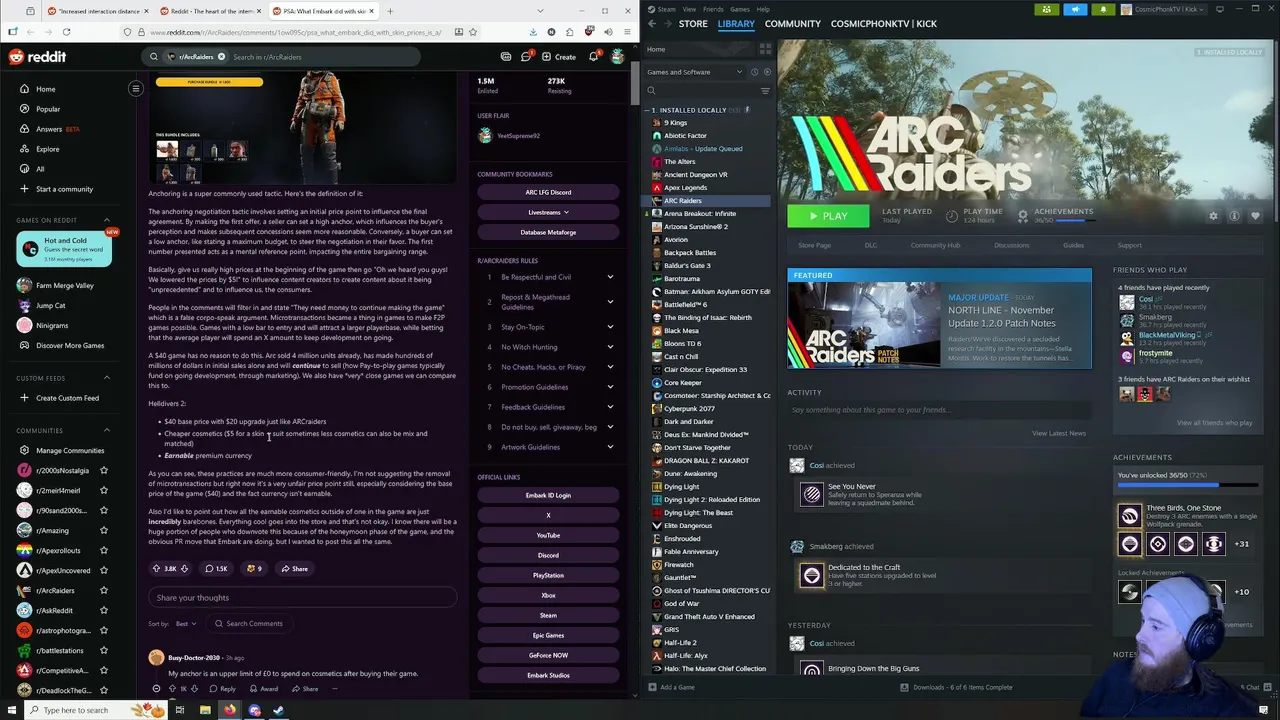Open Steam announcements megaphone button
This screenshot has width=1280, height=720.
1075,9
